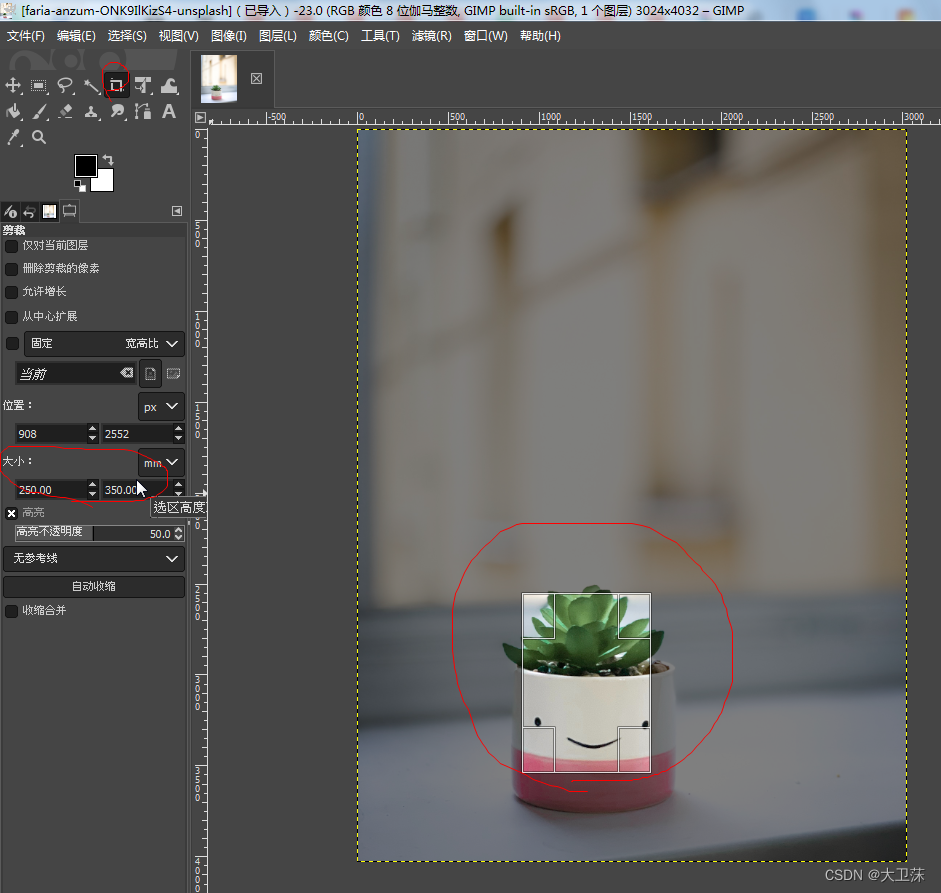Select the Paths tool

click(x=143, y=112)
